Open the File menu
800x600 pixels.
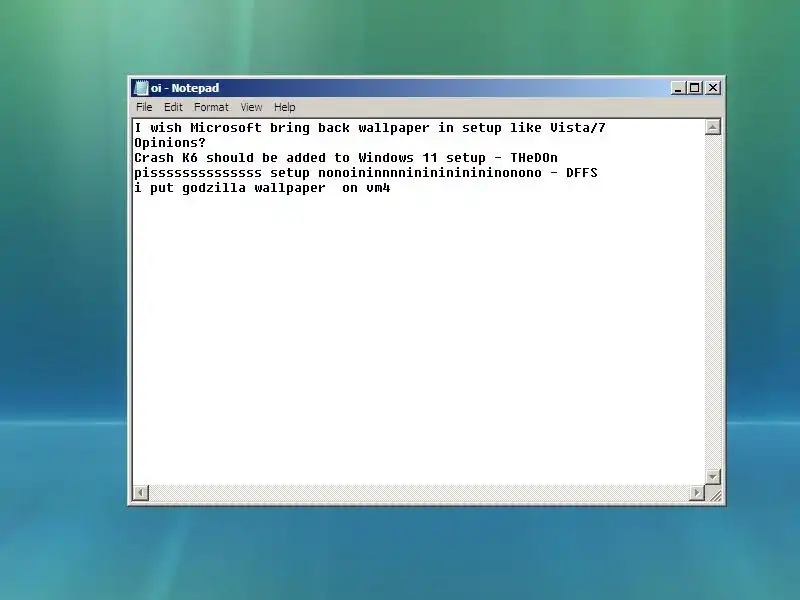coord(144,107)
